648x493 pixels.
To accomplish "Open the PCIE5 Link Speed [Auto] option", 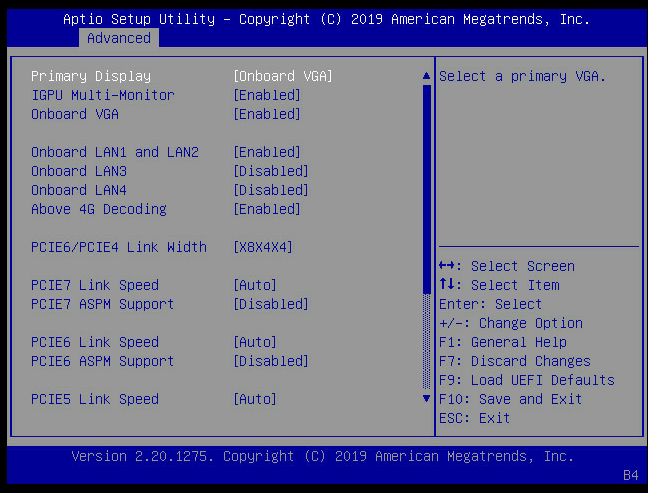I will pyautogui.click(x=255, y=399).
